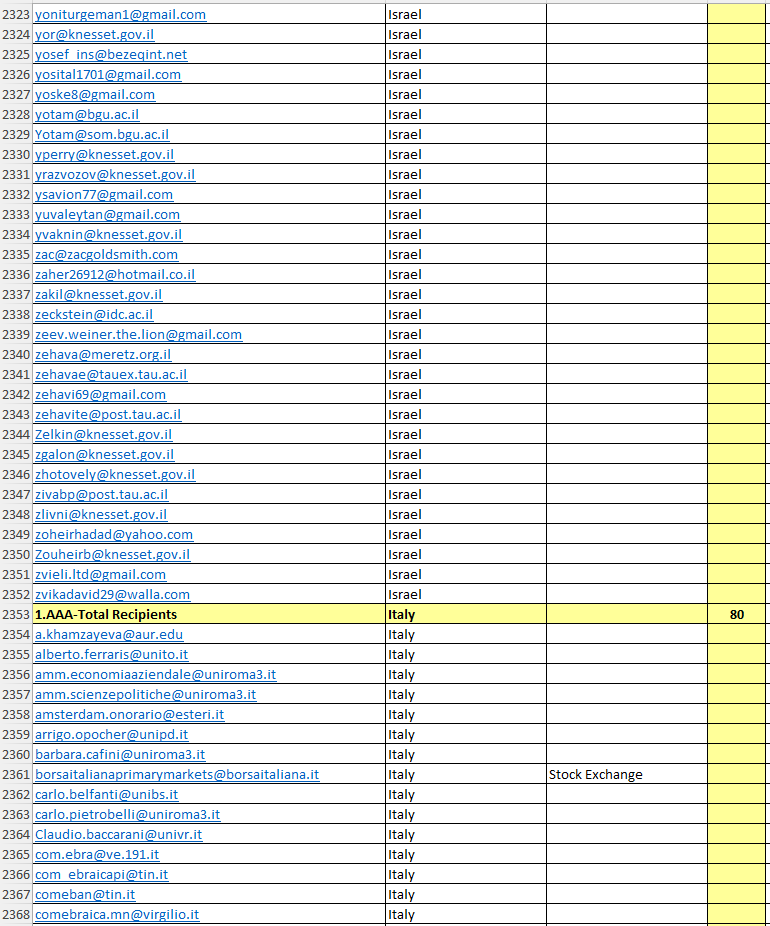Image resolution: width=770 pixels, height=926 pixels.
Task: Click the zeev.weiner.the.lion@gmail.com link
Action: 139,335
